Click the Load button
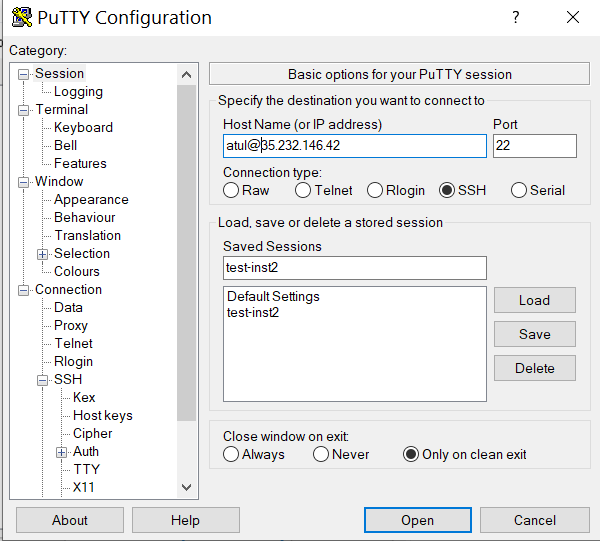The height and width of the screenshot is (541, 600). pyautogui.click(x=535, y=300)
